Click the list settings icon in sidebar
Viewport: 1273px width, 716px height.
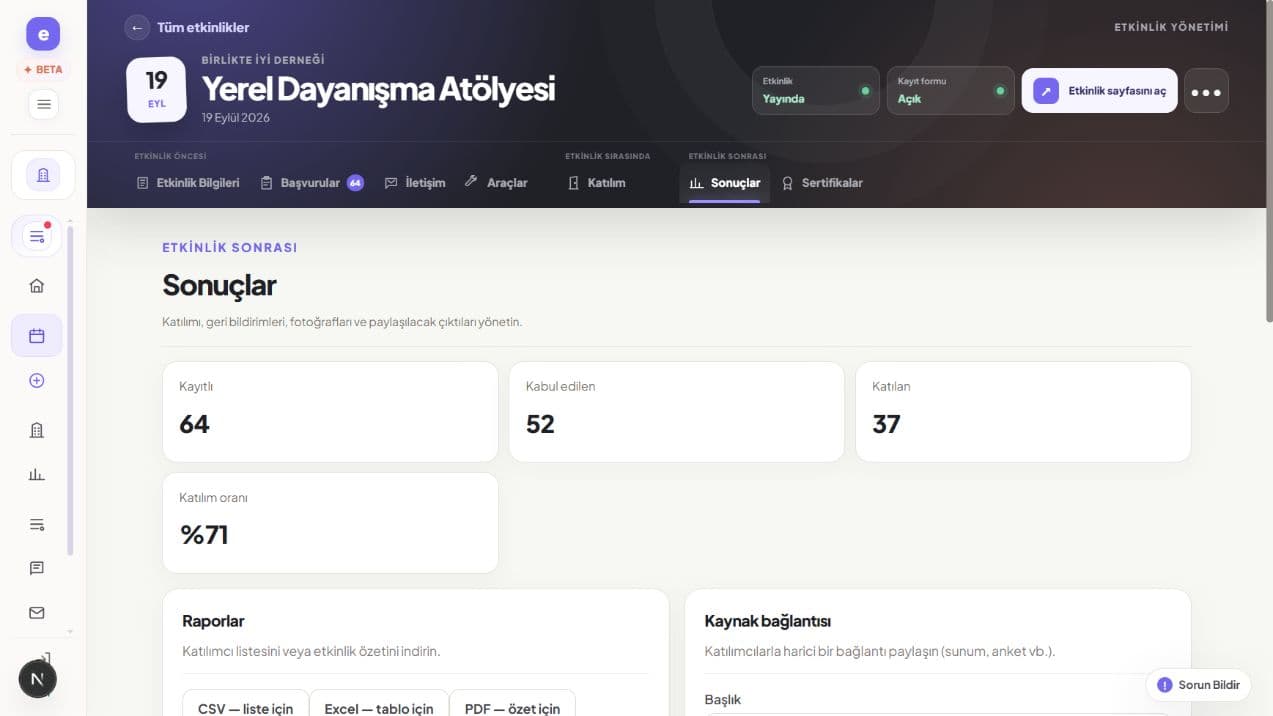(x=37, y=524)
